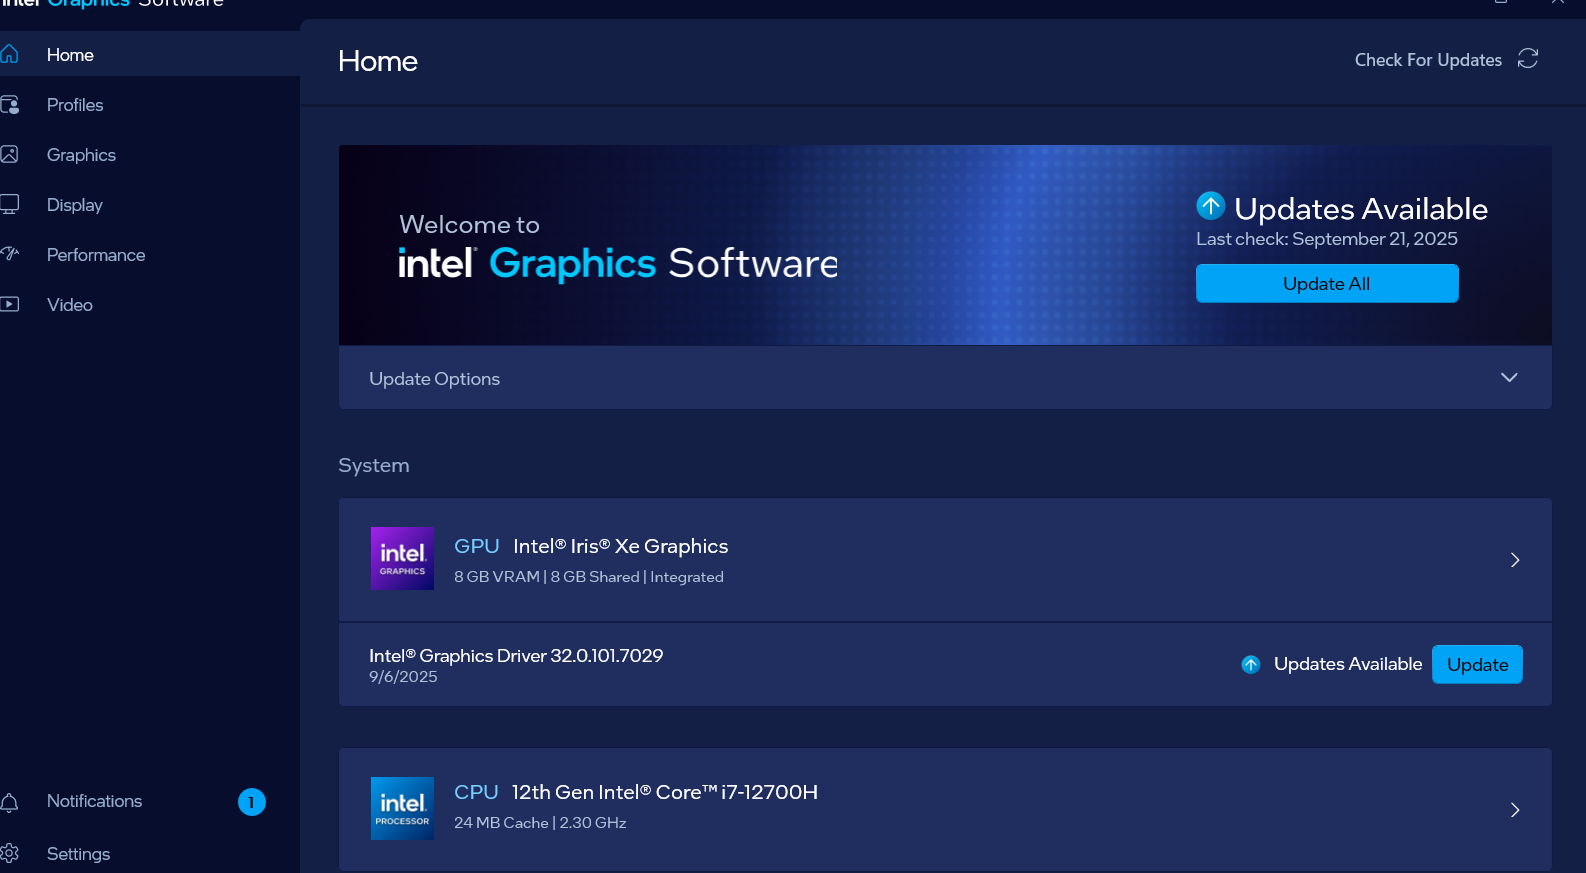The height and width of the screenshot is (873, 1586).
Task: Click the refresh icon beside Check For Updates
Action: (x=1528, y=59)
